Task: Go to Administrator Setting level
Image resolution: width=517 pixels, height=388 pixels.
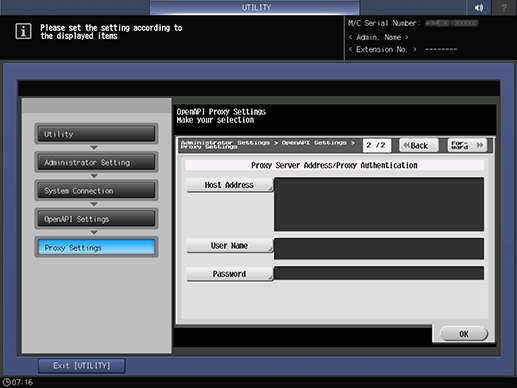Action: 96,162
